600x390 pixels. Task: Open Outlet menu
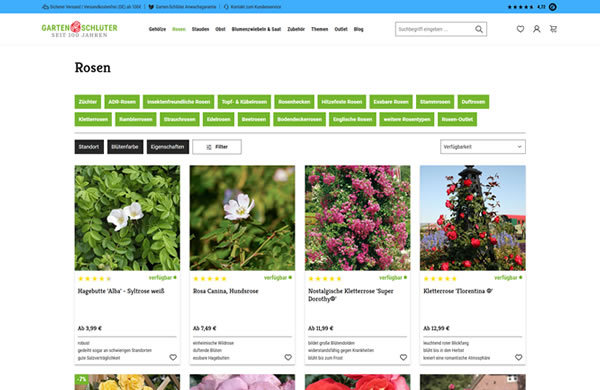click(x=341, y=29)
